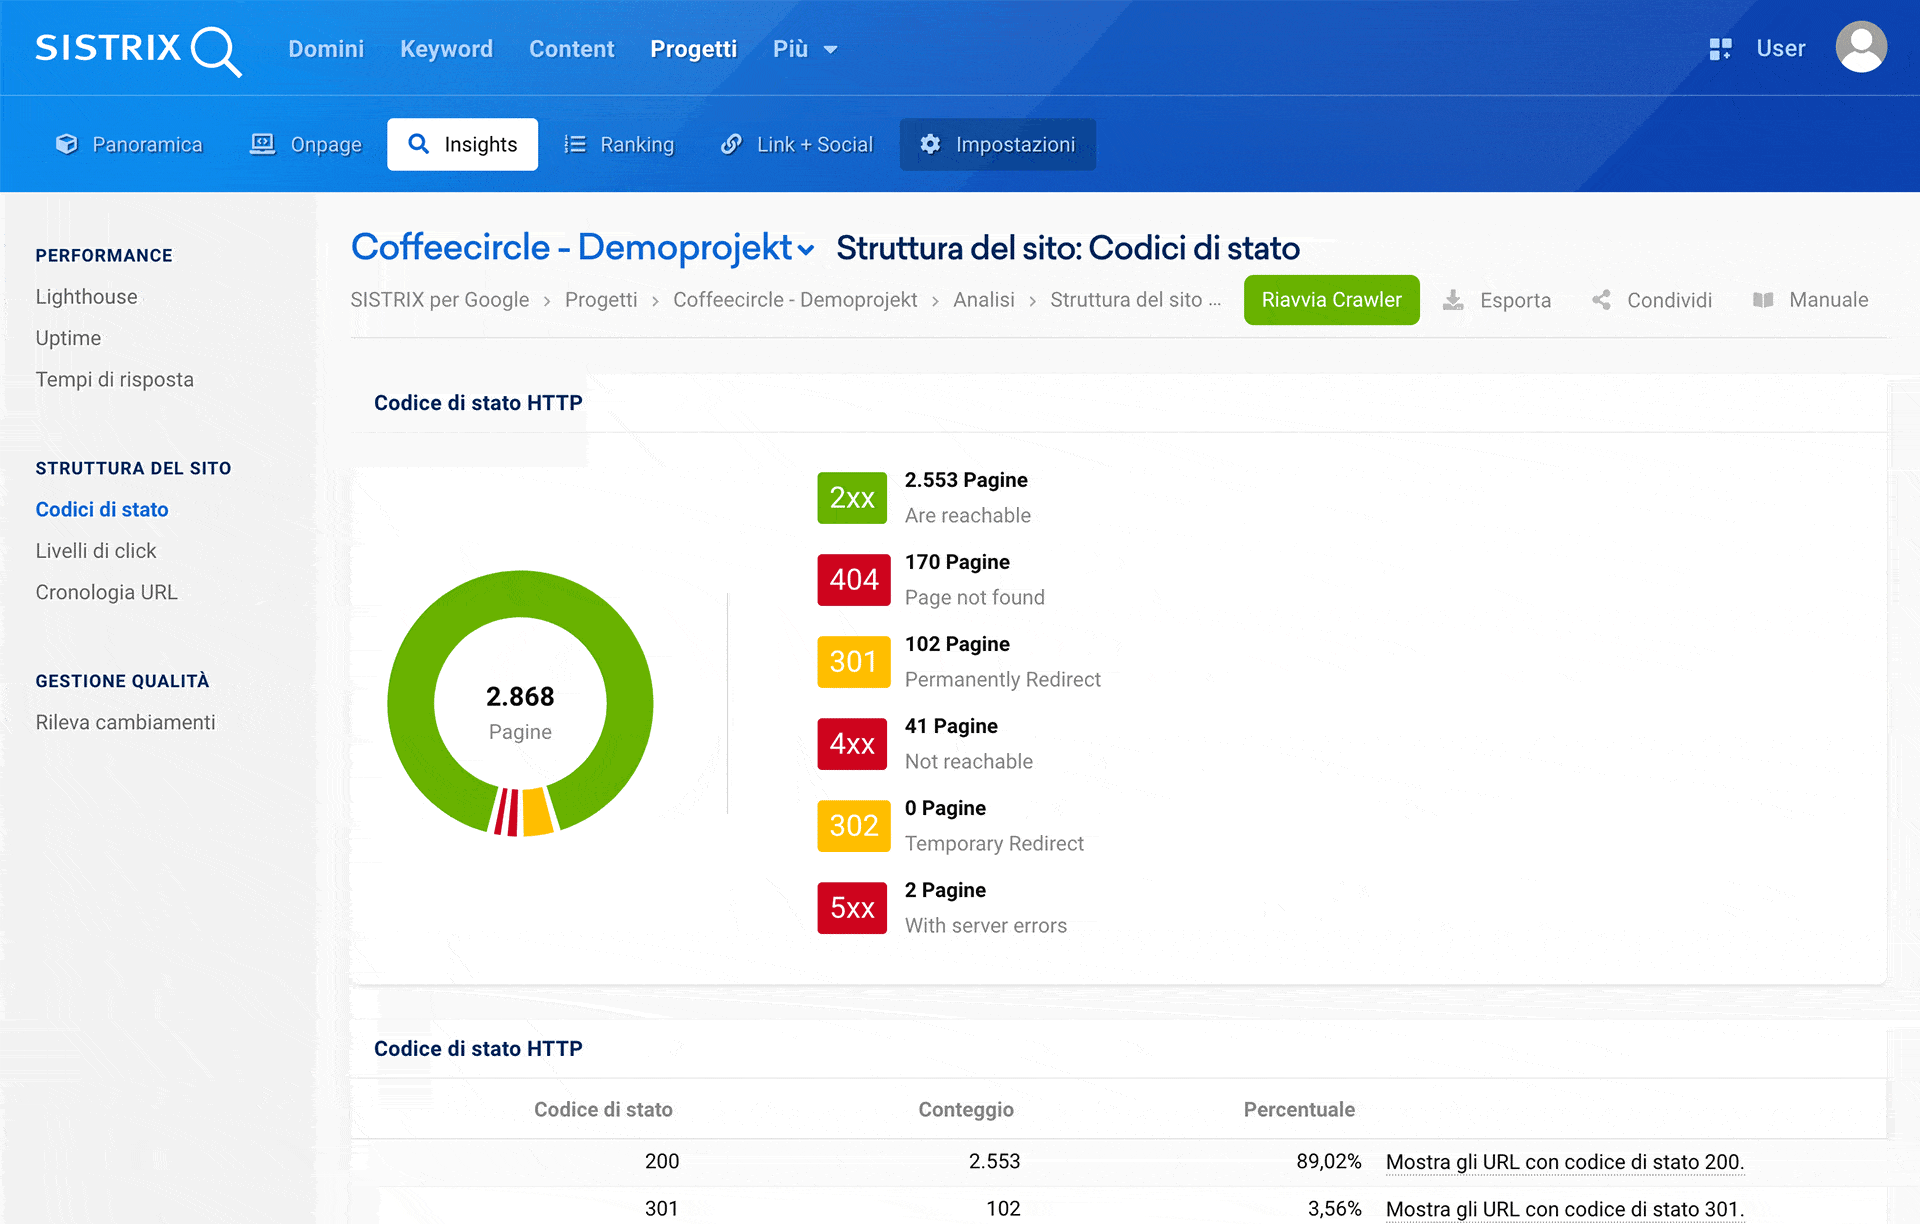Click Mostra gli URL con codice 301
The height and width of the screenshot is (1224, 1920).
1565,1209
